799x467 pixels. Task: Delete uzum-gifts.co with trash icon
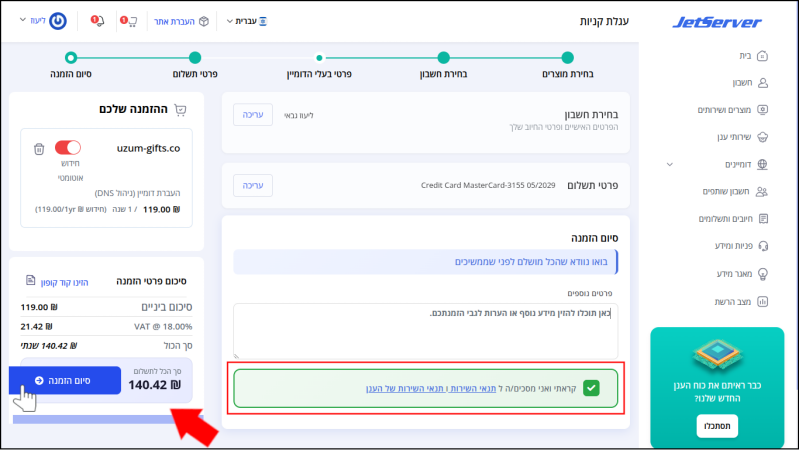[39, 149]
